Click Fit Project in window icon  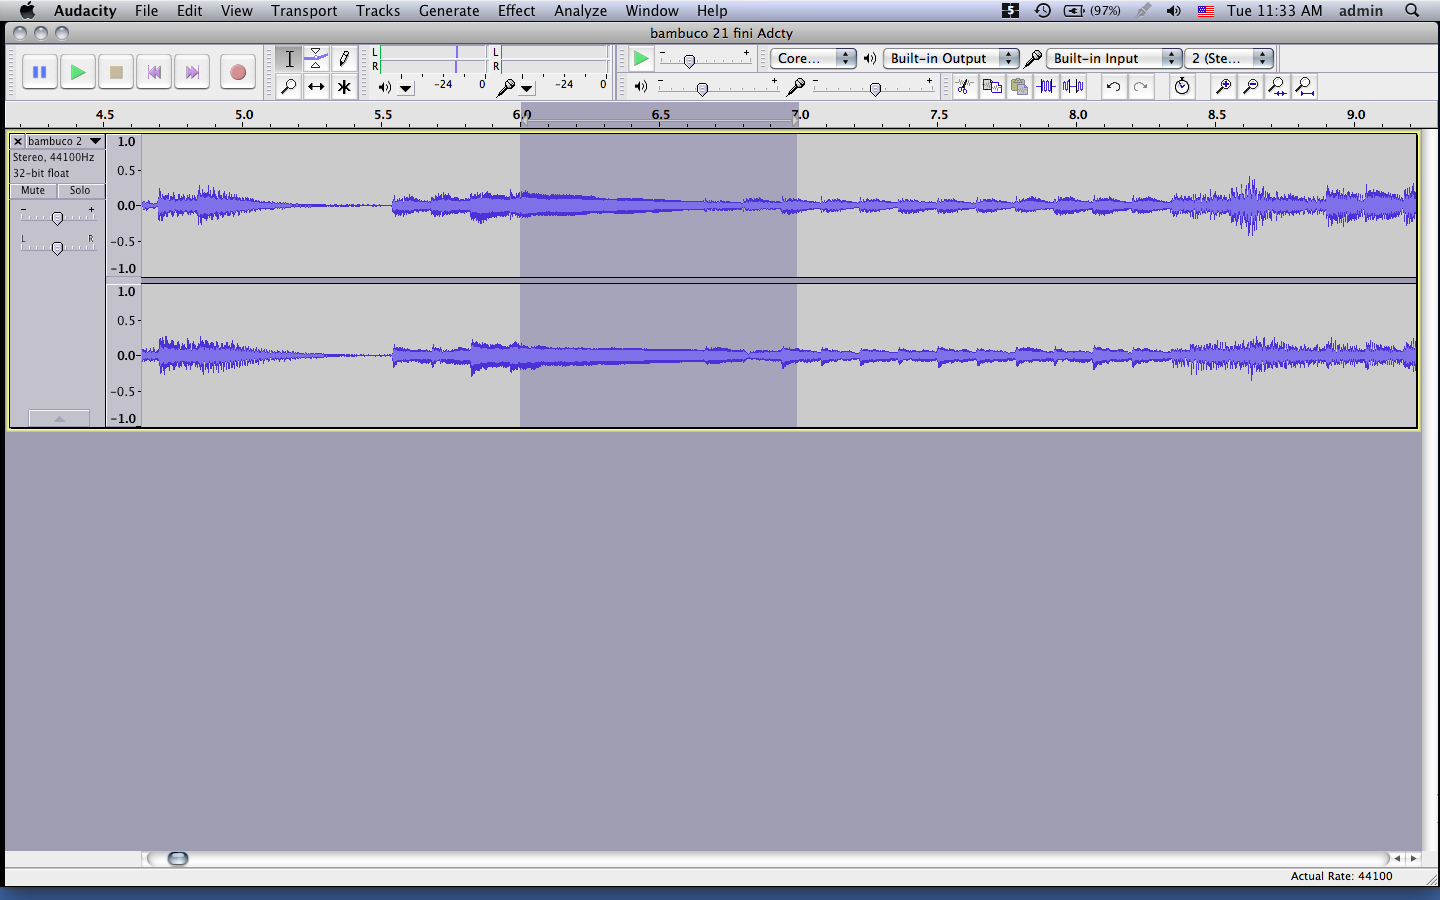pos(1304,87)
